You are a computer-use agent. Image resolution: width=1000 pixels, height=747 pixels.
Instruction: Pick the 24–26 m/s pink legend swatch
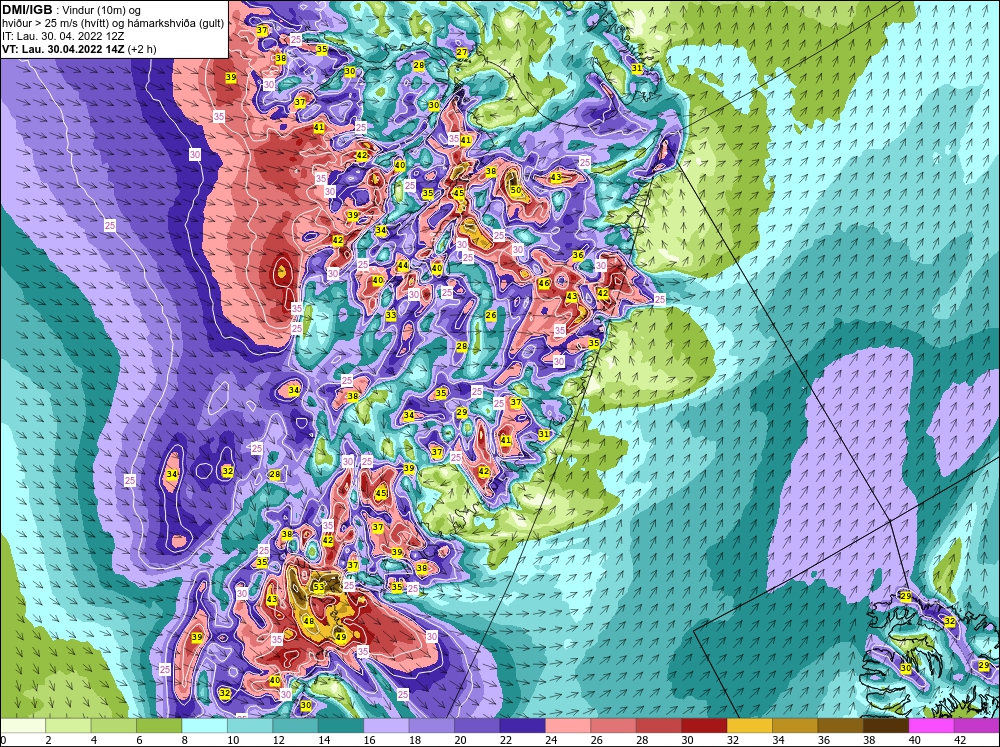[x=568, y=726]
